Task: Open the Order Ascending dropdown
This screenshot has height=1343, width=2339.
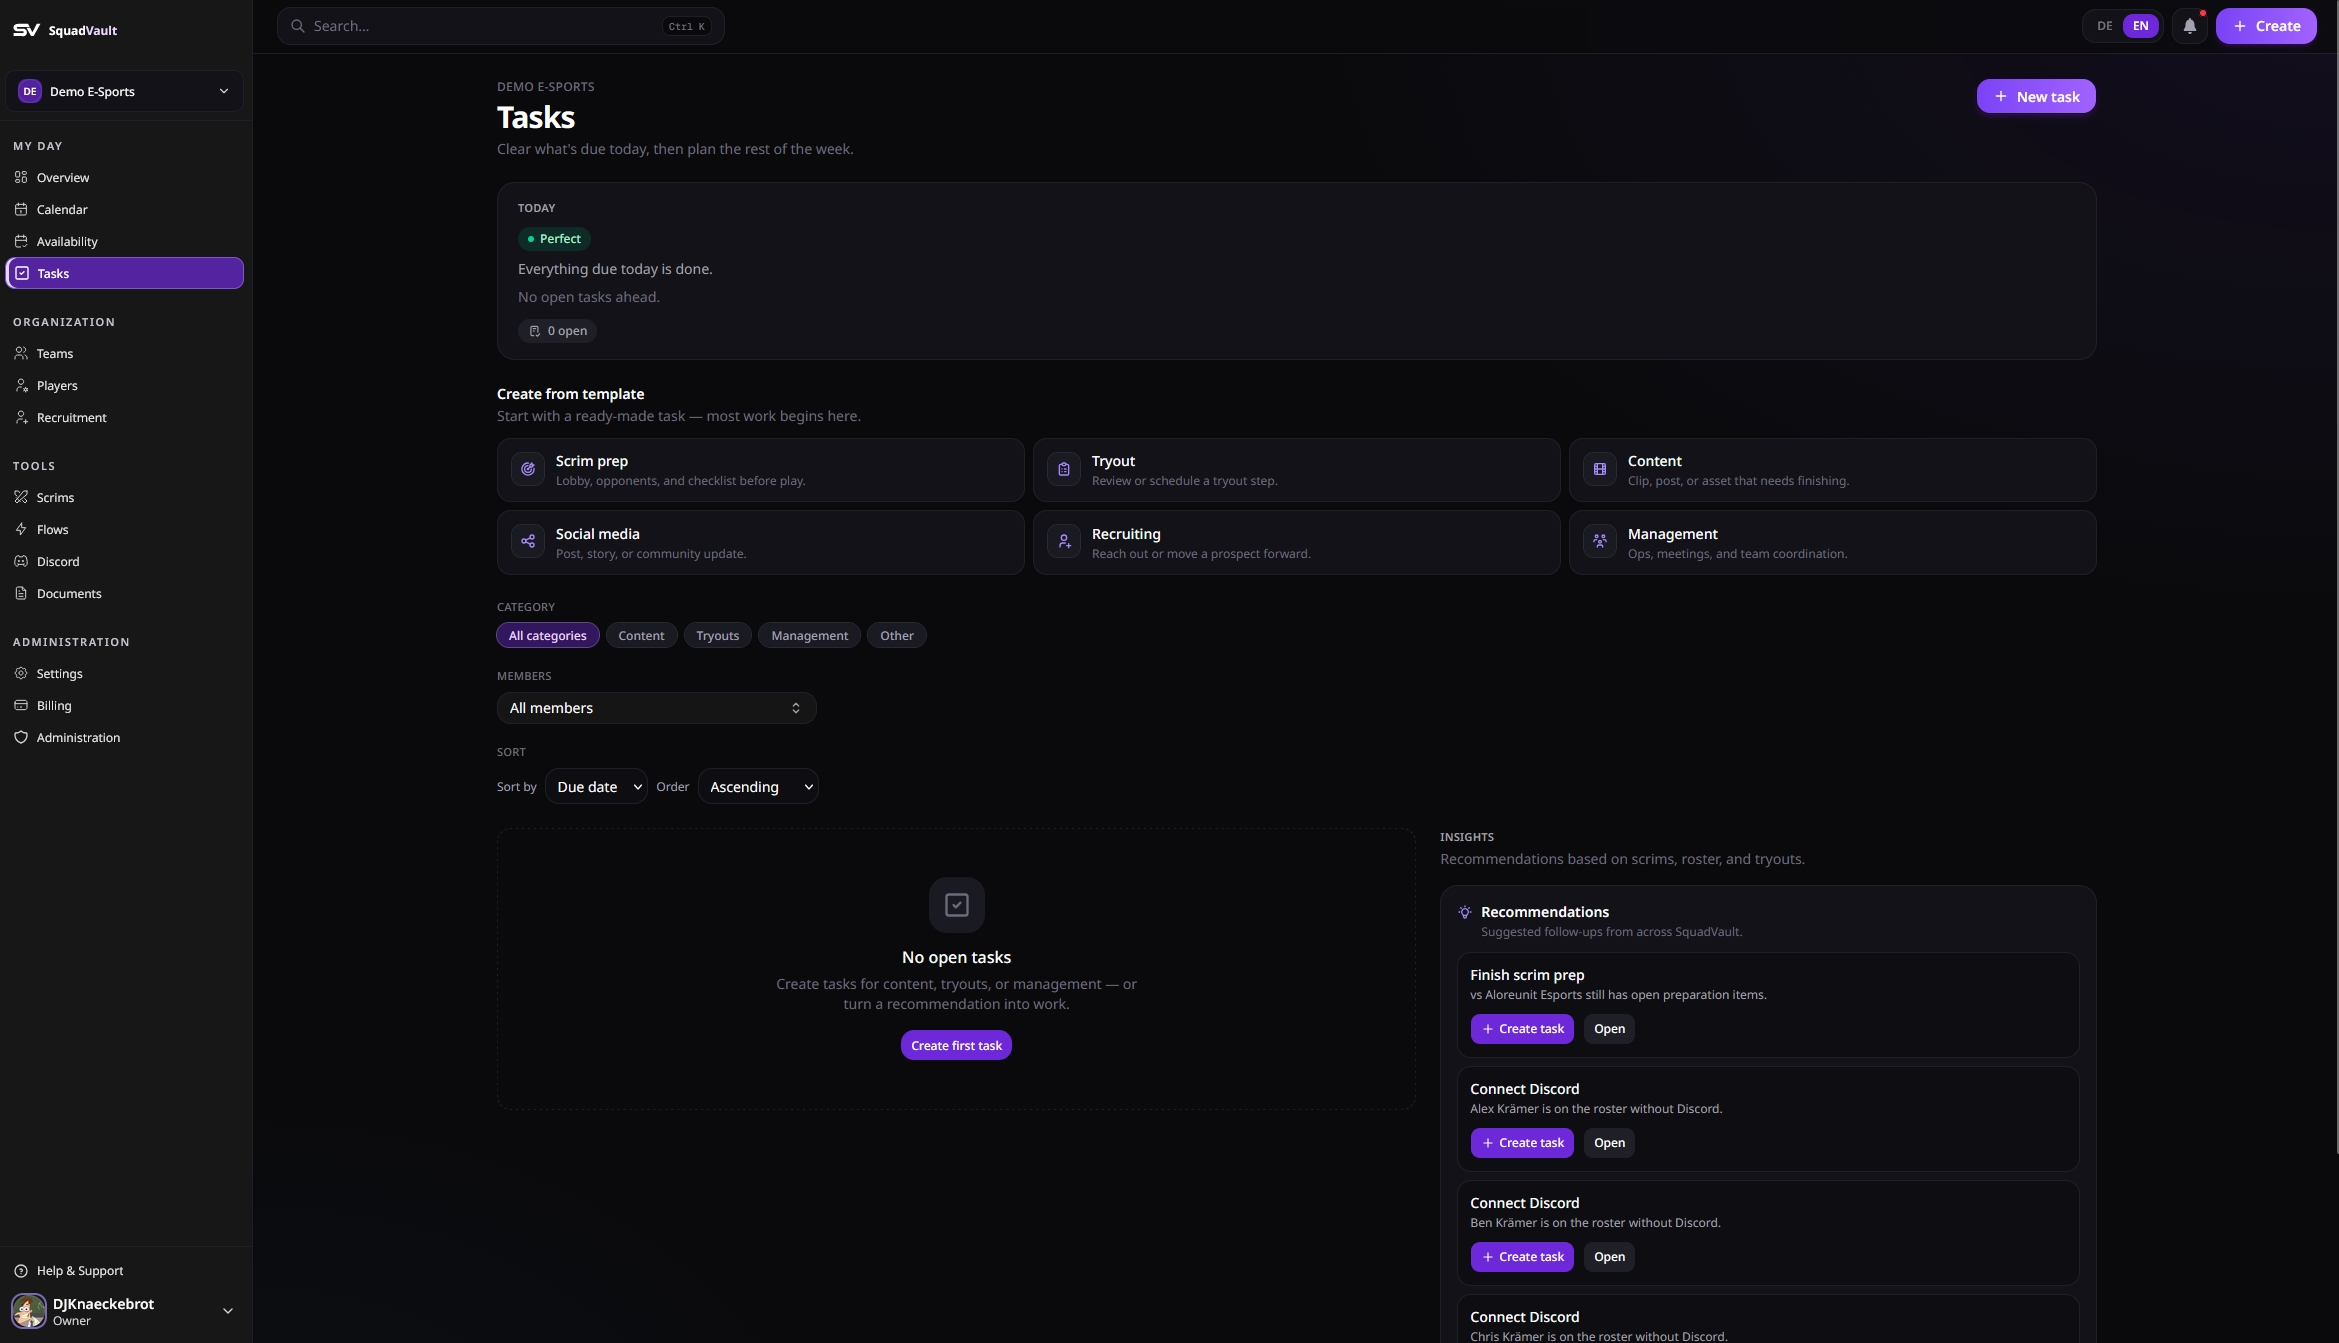Action: (x=759, y=787)
